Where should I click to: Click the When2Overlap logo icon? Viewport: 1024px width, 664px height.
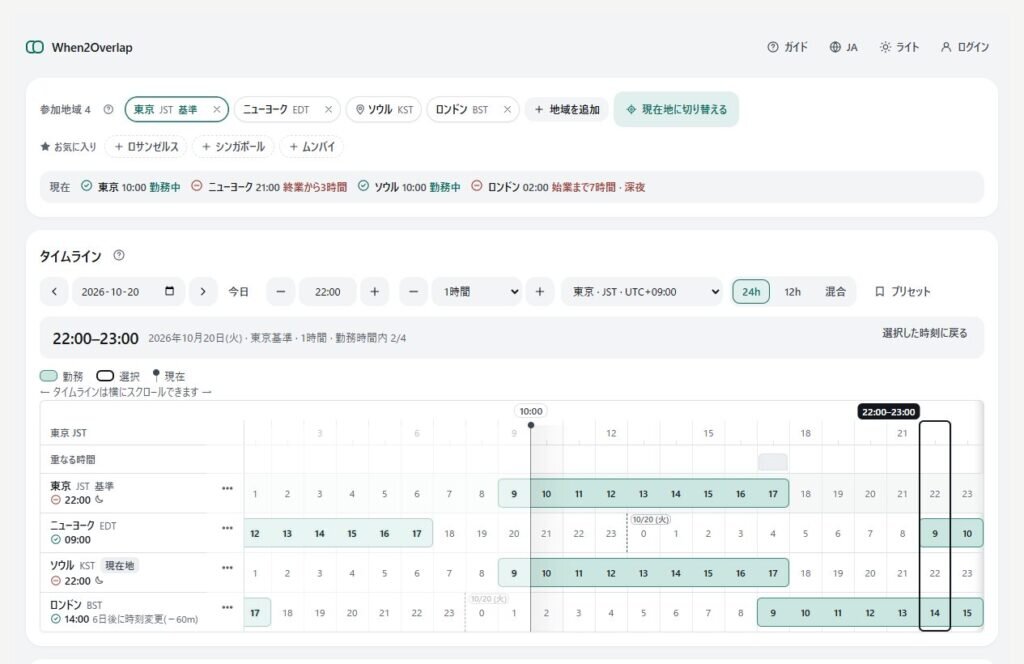pyautogui.click(x=35, y=47)
